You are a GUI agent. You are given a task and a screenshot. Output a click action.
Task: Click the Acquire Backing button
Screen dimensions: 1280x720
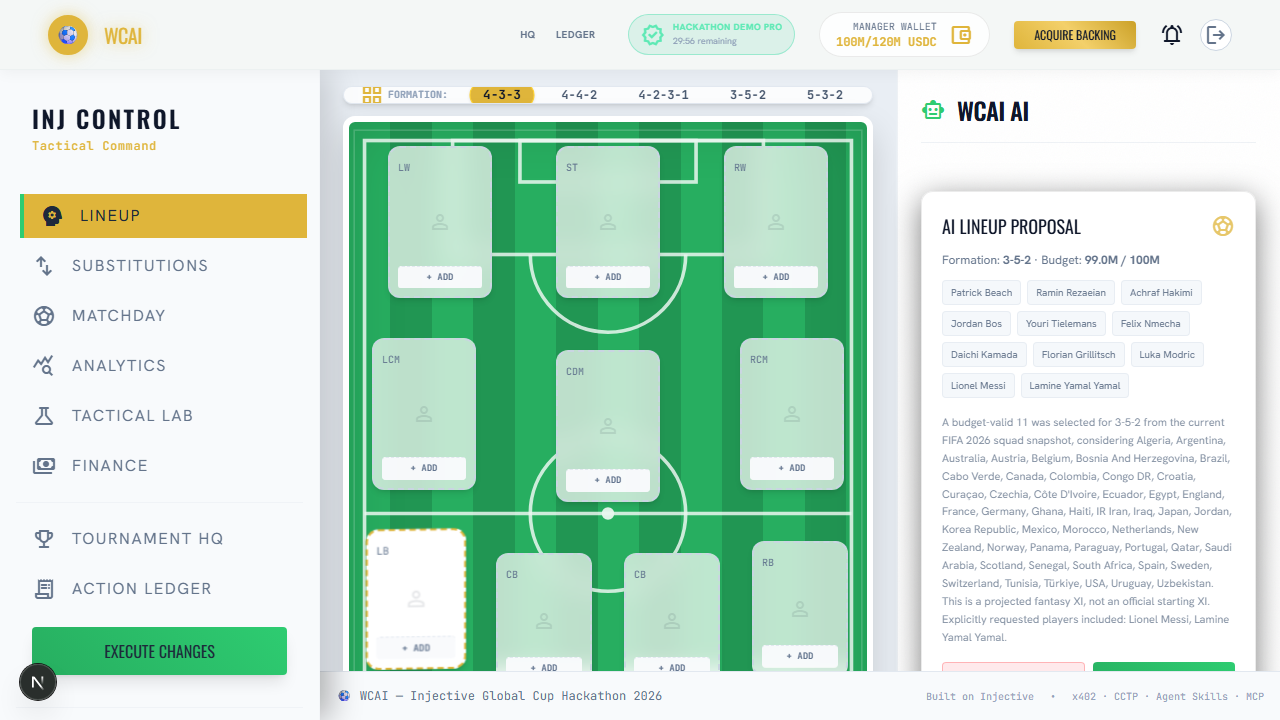pyautogui.click(x=1075, y=35)
